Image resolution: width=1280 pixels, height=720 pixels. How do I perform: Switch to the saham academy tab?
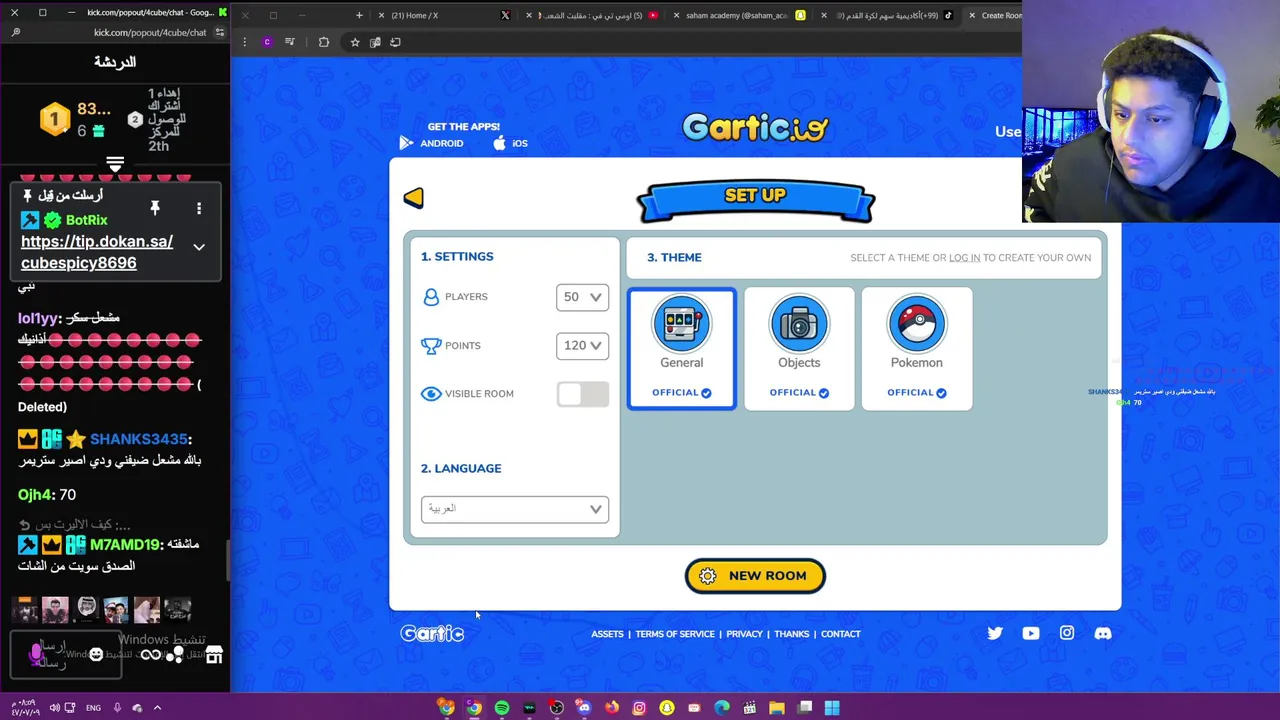click(x=737, y=15)
